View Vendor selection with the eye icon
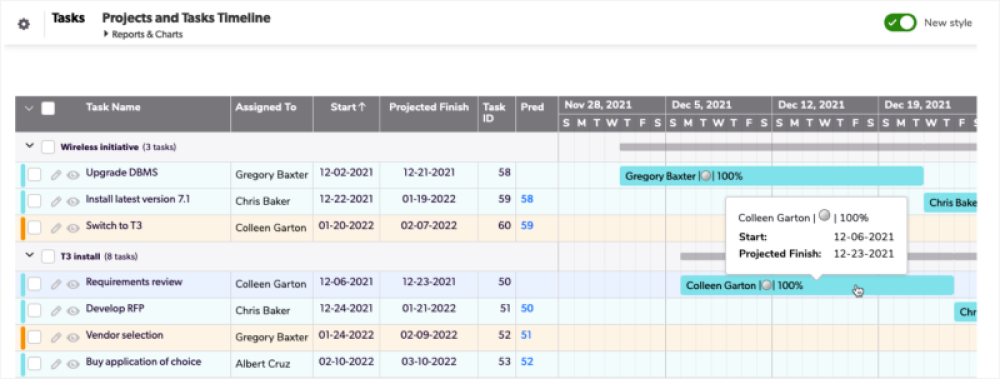 [73, 337]
